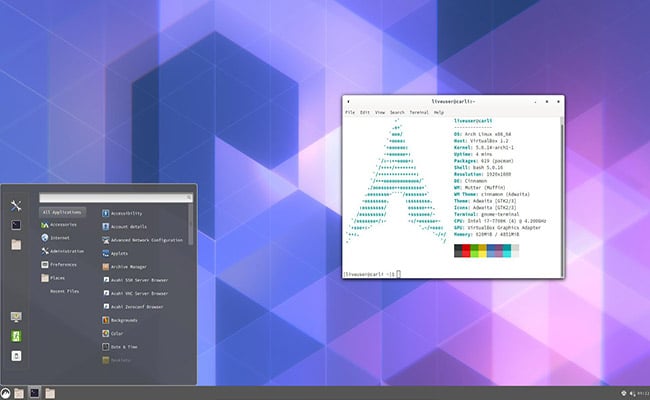Screen dimensions: 650x400
Task: Click the 'DE: Cinnamon' line in terminal
Action: pos(471,181)
